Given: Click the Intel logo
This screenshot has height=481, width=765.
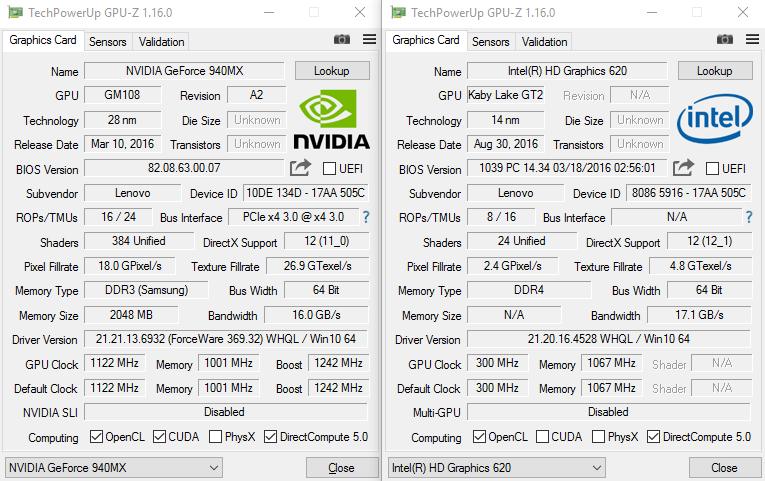Looking at the screenshot, I should pyautogui.click(x=715, y=119).
